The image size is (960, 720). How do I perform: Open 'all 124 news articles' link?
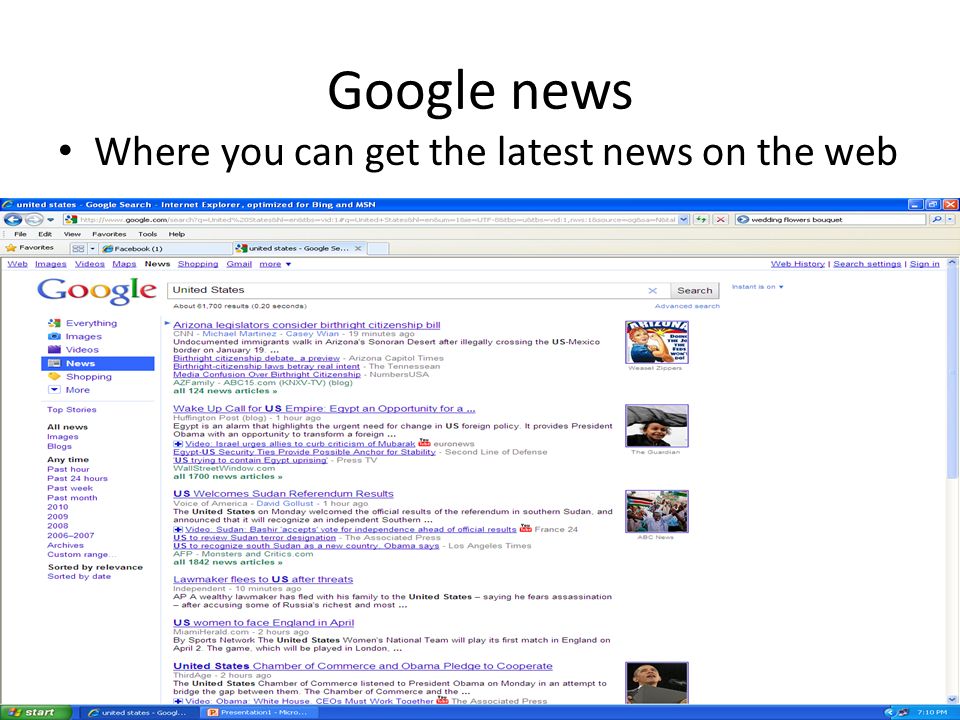(225, 391)
